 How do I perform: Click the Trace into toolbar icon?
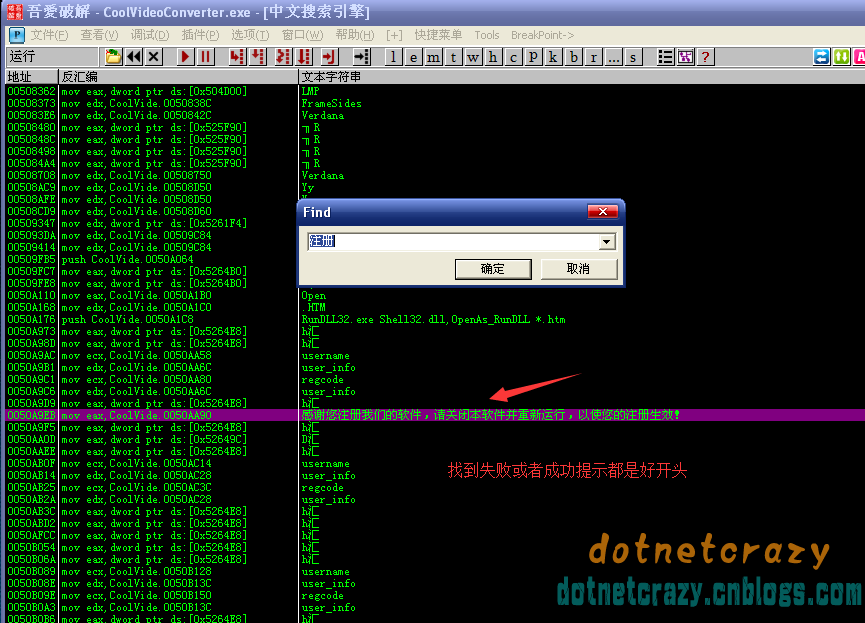(x=284, y=57)
